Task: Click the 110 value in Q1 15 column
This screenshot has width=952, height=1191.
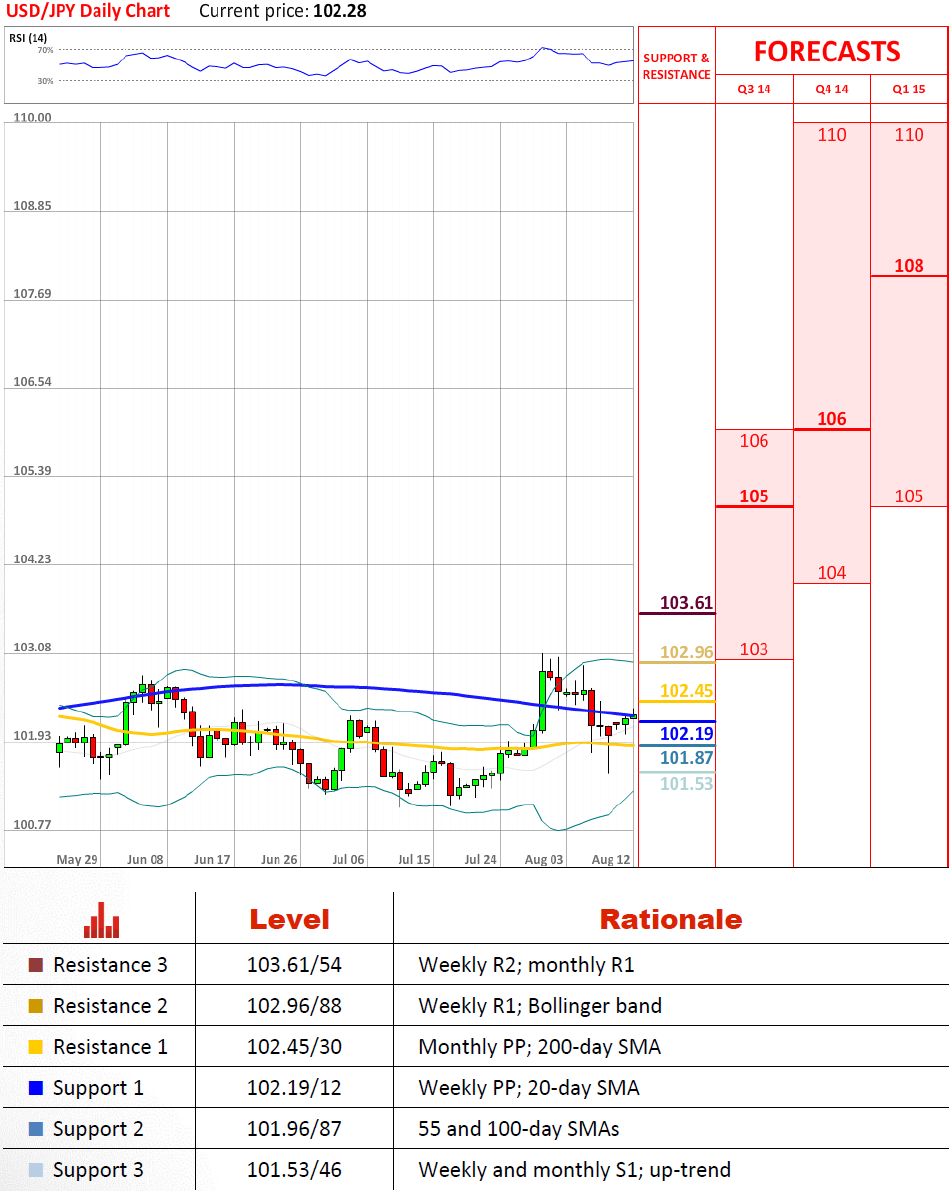Action: [x=909, y=135]
